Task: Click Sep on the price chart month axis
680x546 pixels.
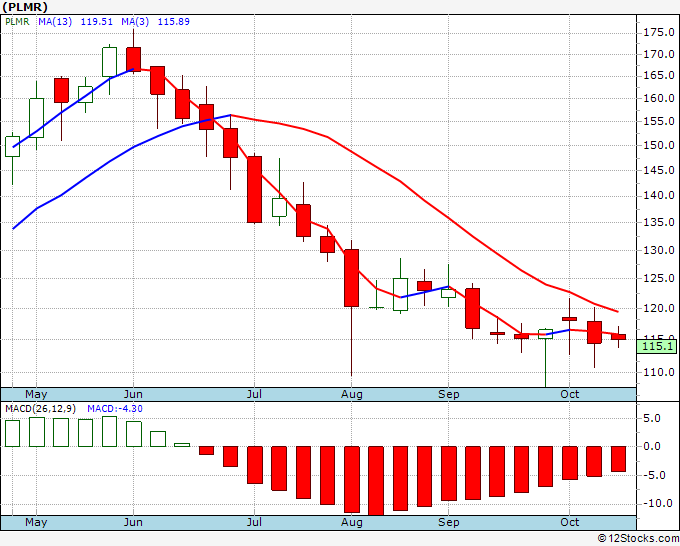Action: pyautogui.click(x=448, y=394)
